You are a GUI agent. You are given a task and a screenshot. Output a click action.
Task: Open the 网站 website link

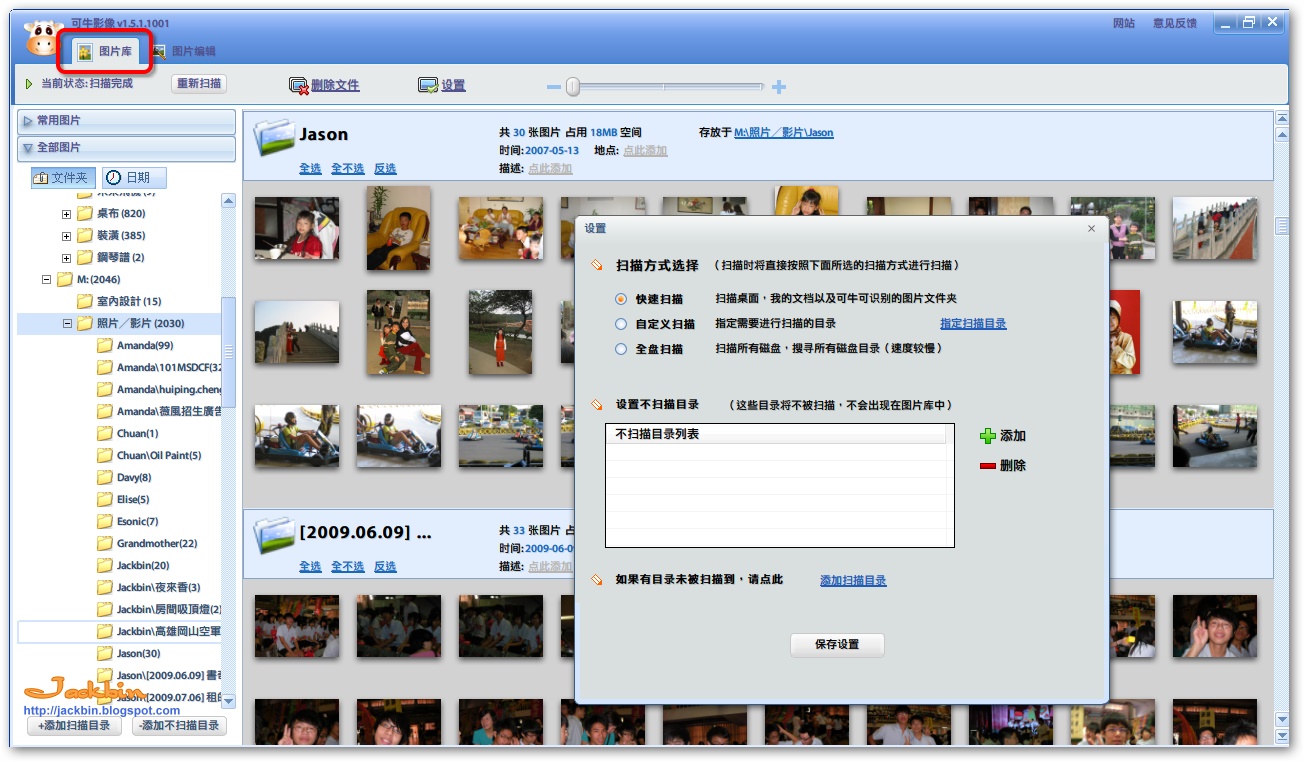(1124, 23)
